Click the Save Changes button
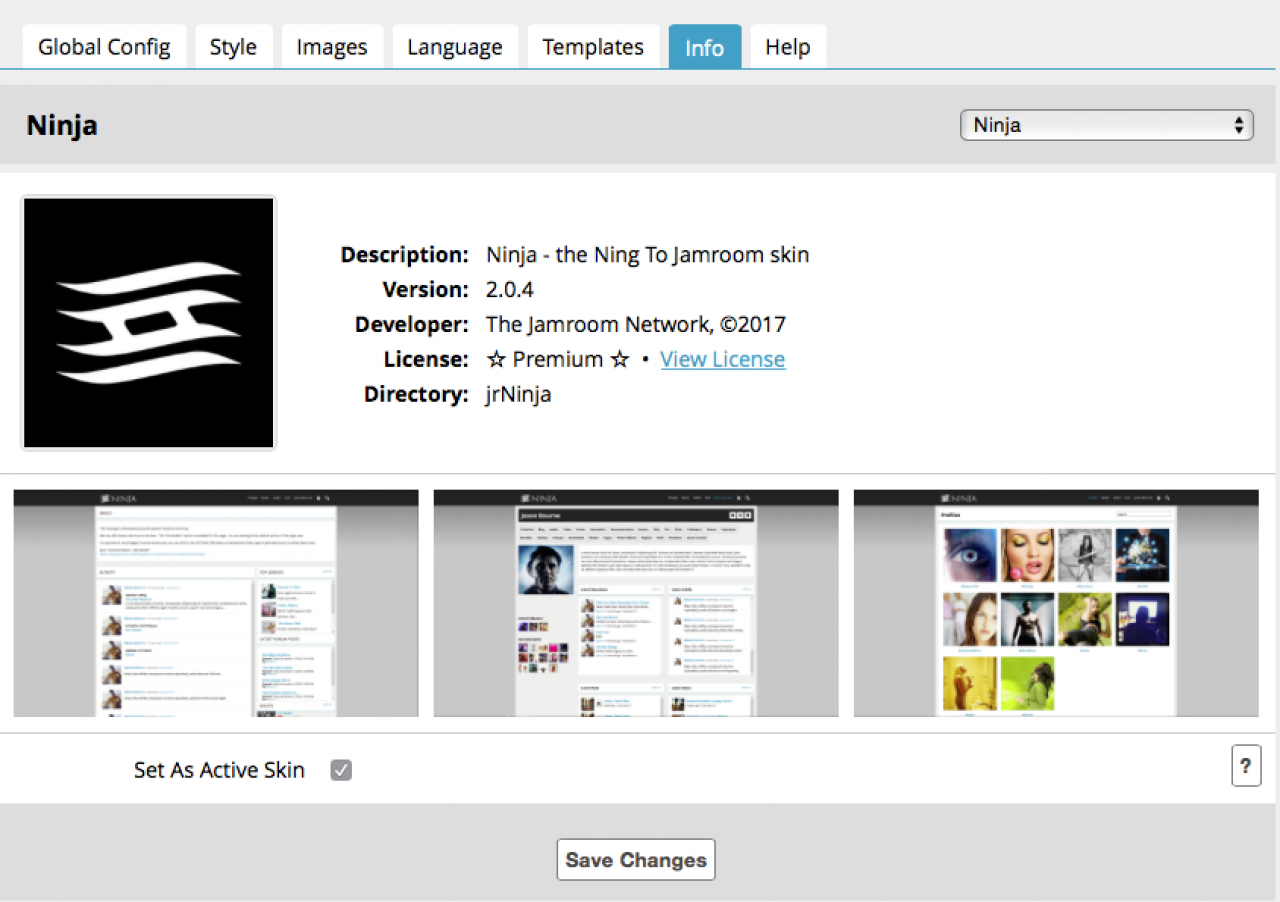The width and height of the screenshot is (1280, 902). [636, 860]
